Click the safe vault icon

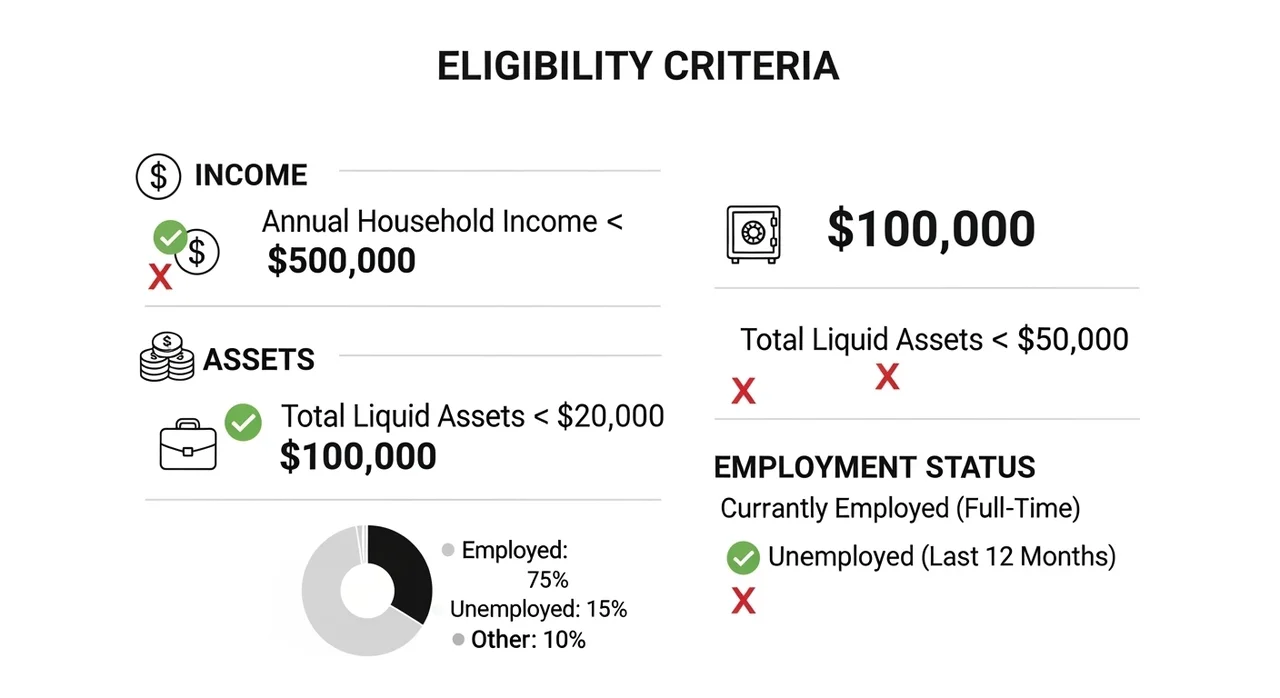(x=752, y=235)
